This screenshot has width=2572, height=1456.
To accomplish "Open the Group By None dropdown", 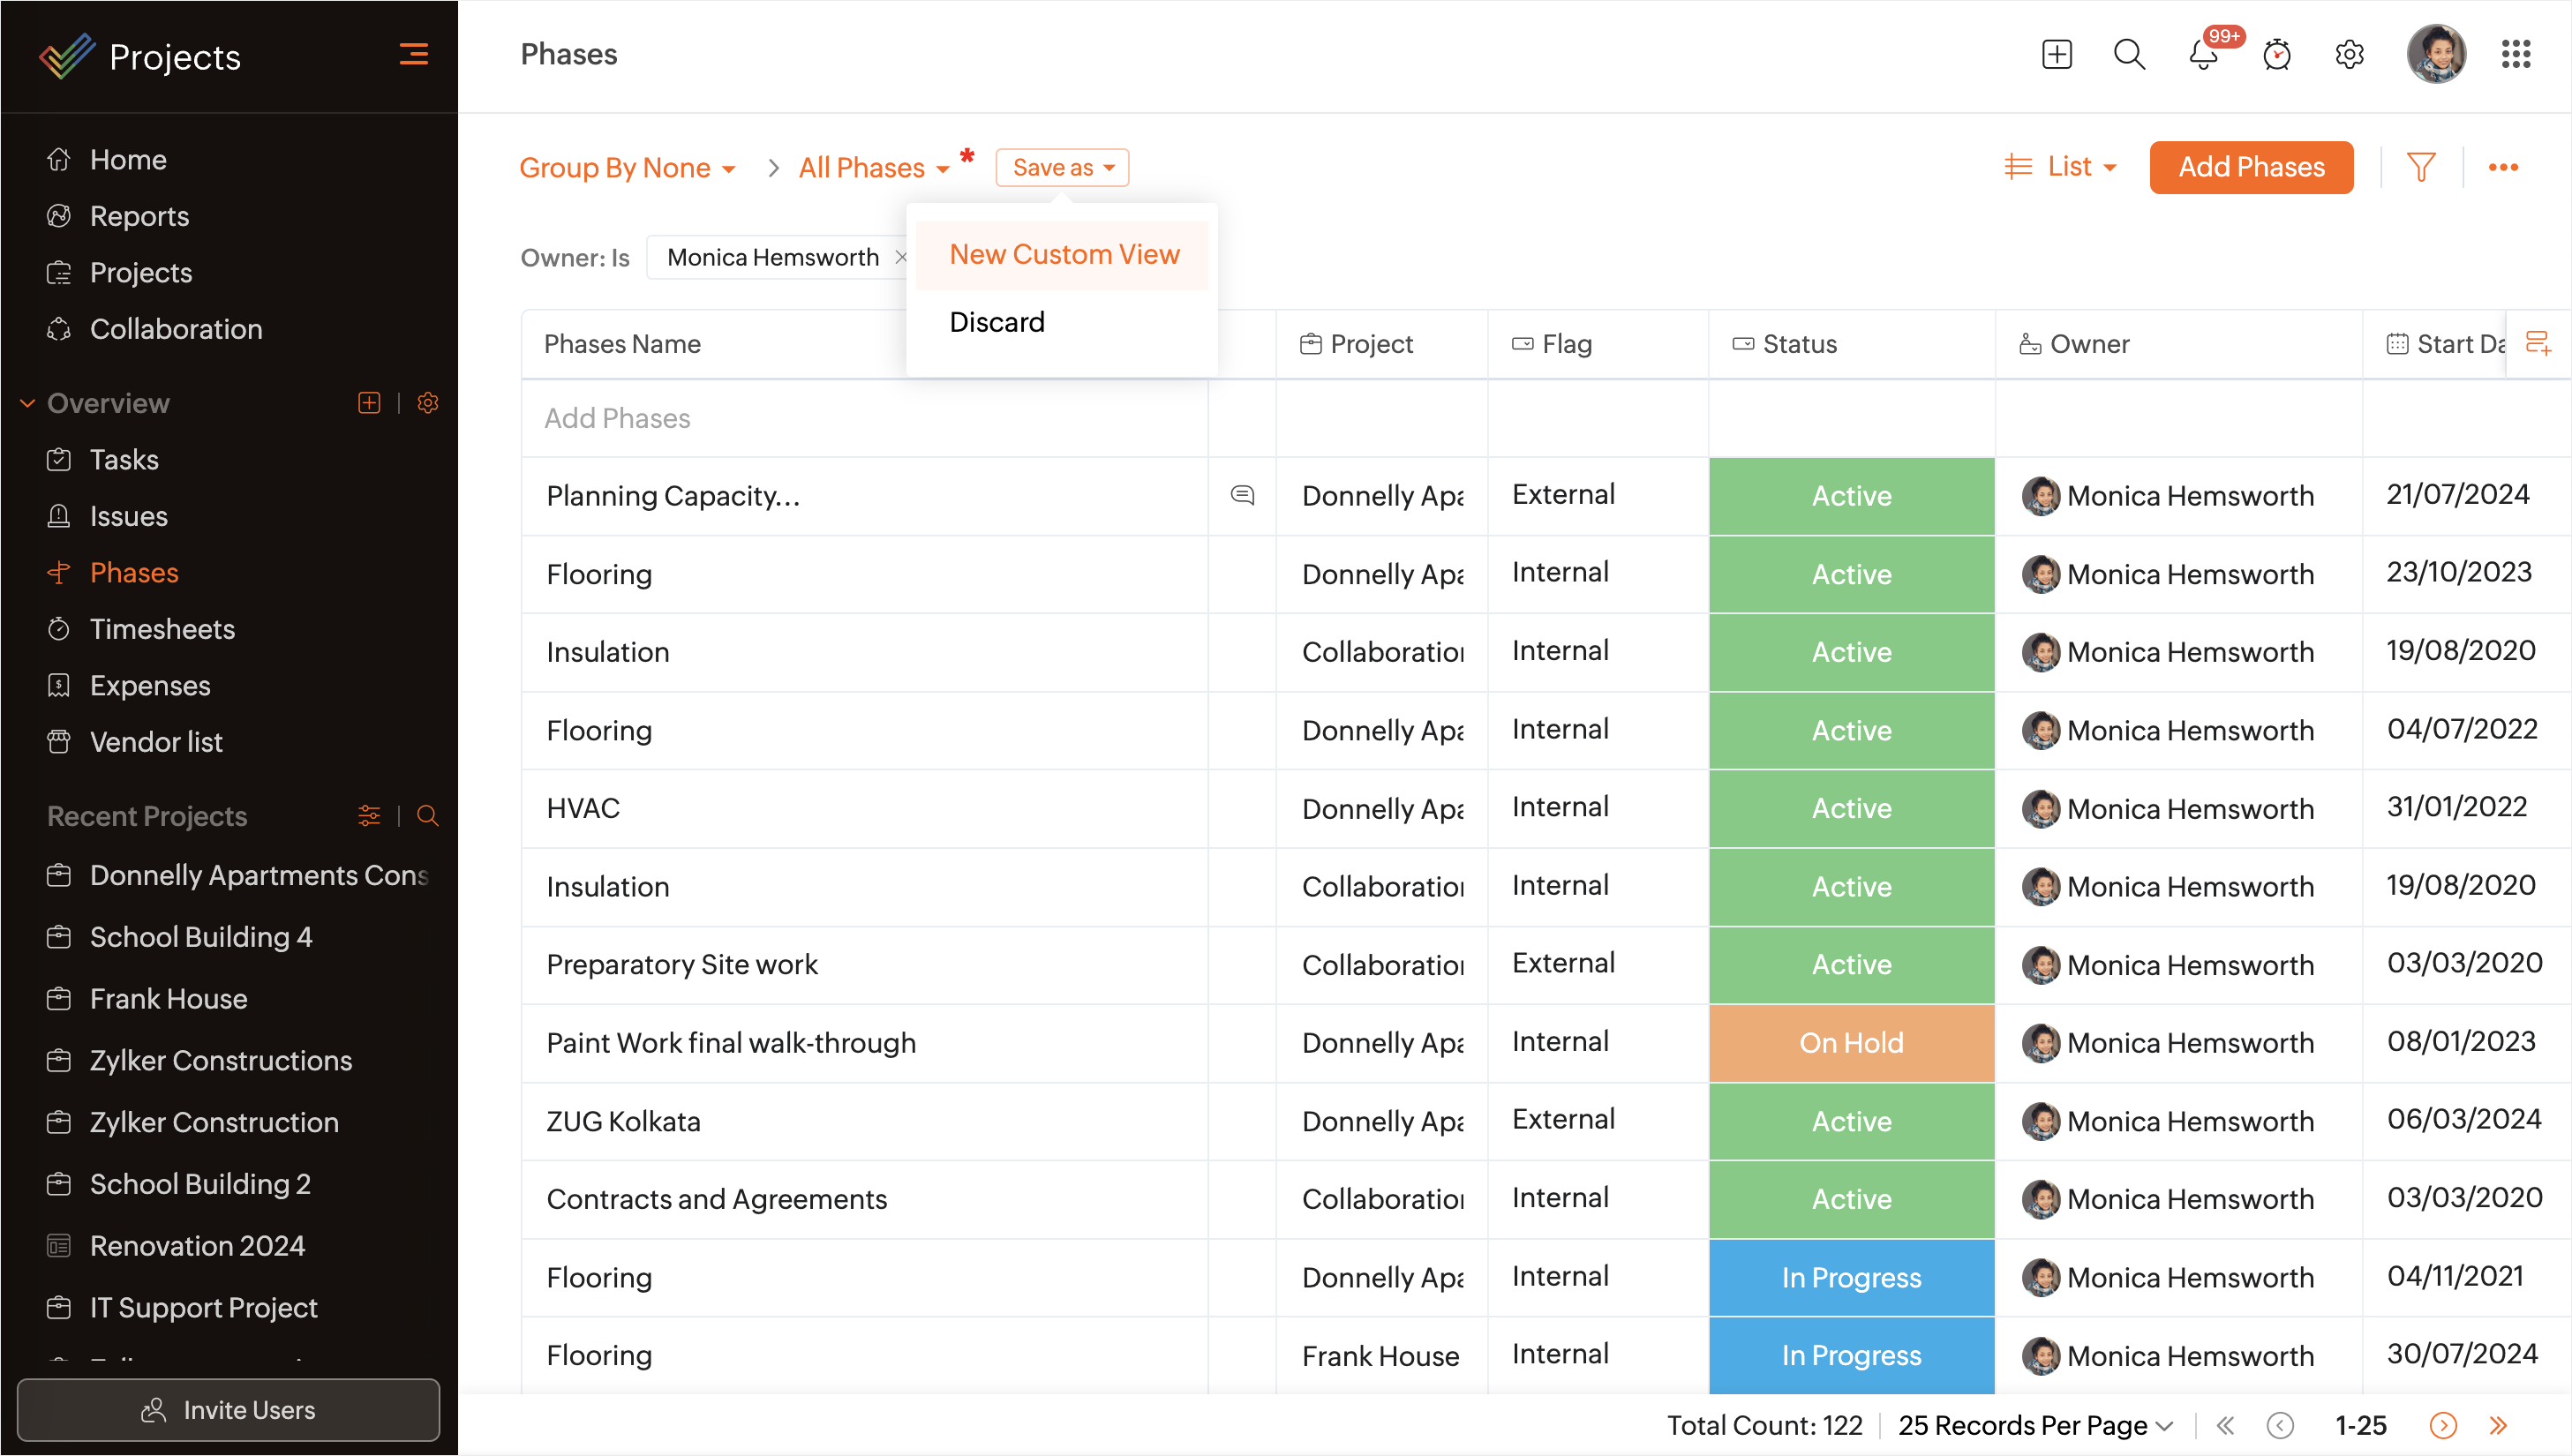I will click(627, 168).
